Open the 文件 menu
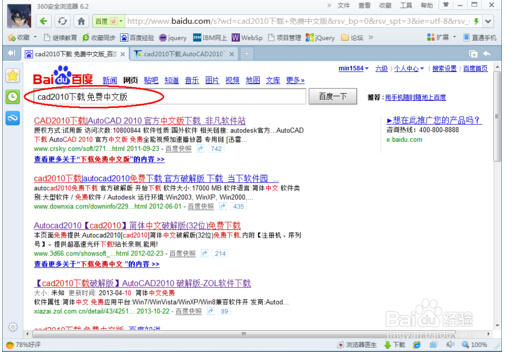Image resolution: width=519 pixels, height=360 pixels. (343, 5)
